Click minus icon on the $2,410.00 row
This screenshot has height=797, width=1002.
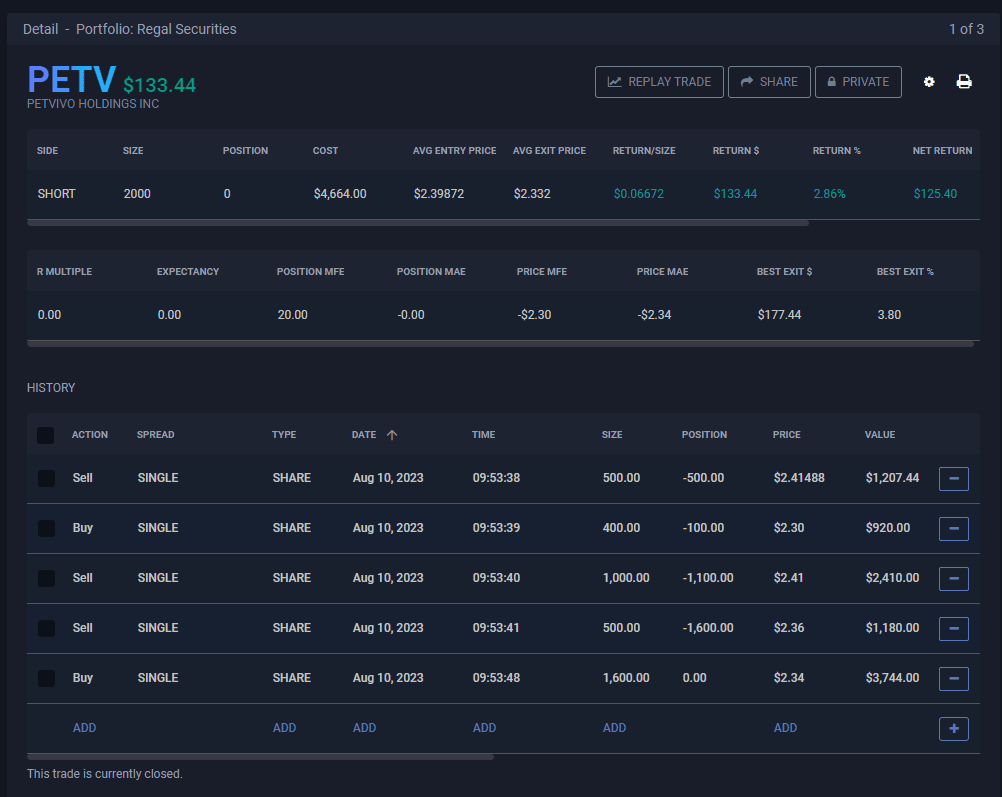click(953, 579)
